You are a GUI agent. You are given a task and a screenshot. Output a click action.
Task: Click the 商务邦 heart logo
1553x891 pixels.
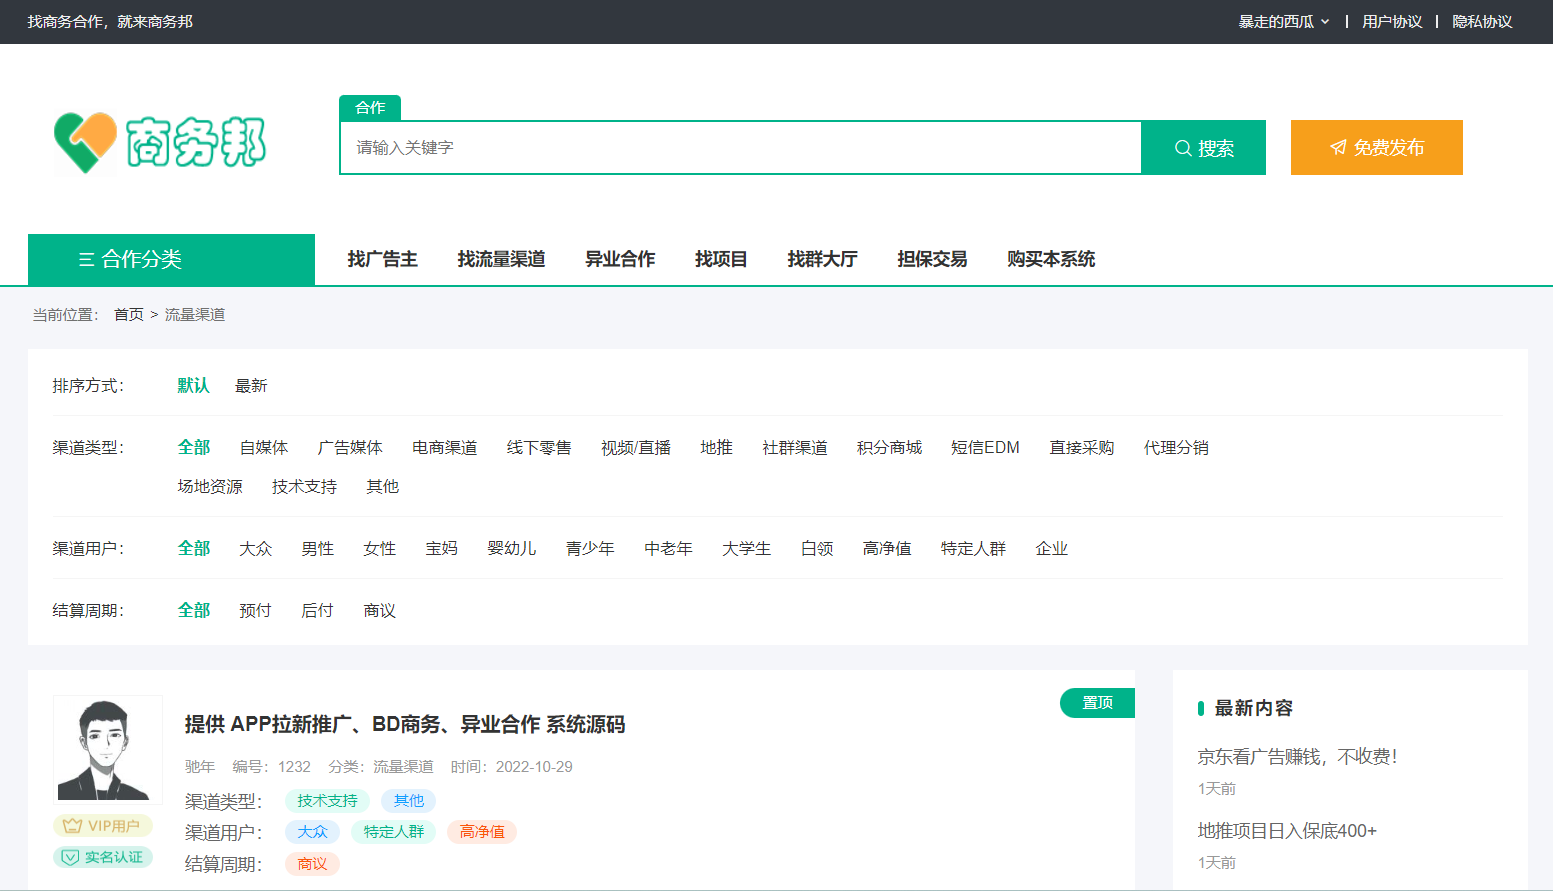84,142
